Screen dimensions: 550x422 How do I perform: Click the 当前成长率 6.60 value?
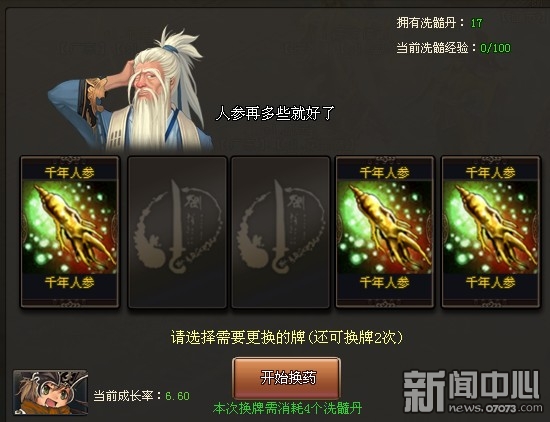point(177,396)
